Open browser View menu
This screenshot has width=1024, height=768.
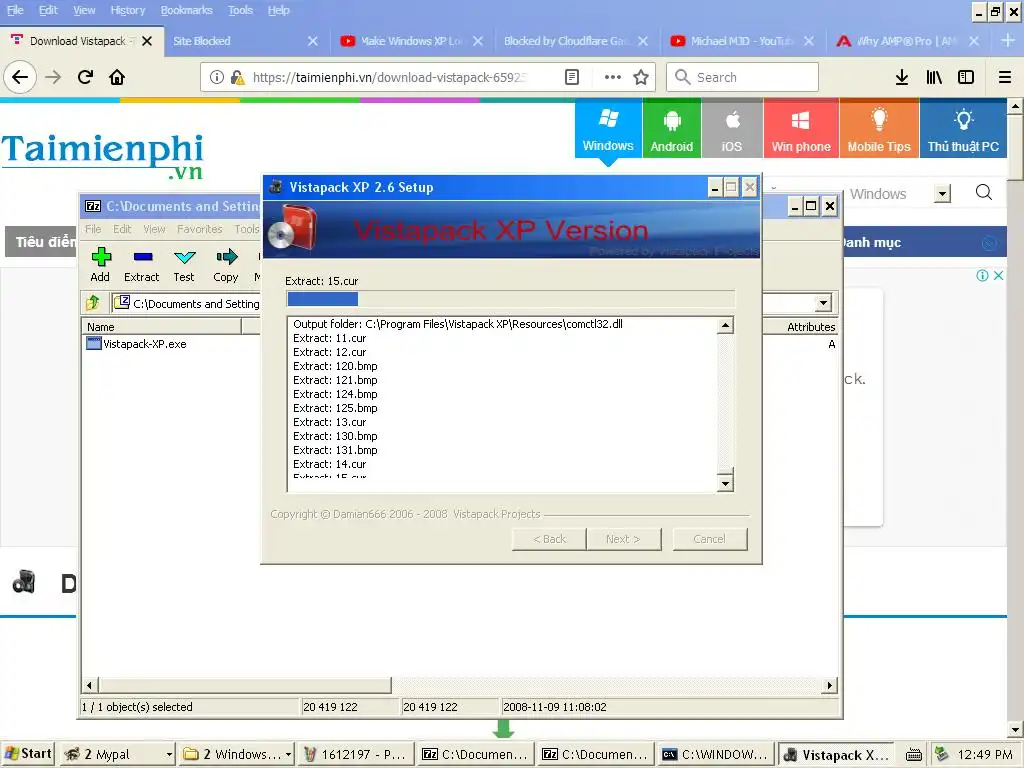coord(84,10)
